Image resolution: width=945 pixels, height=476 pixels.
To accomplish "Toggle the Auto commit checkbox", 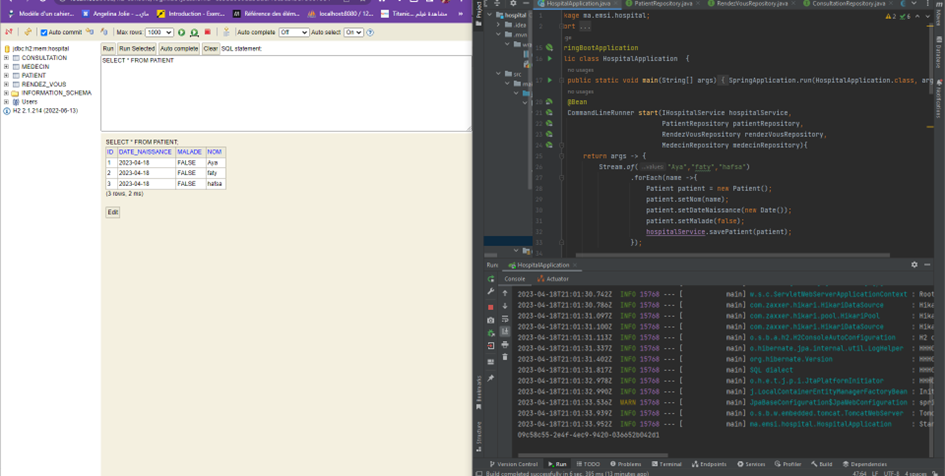I will 43,33.
